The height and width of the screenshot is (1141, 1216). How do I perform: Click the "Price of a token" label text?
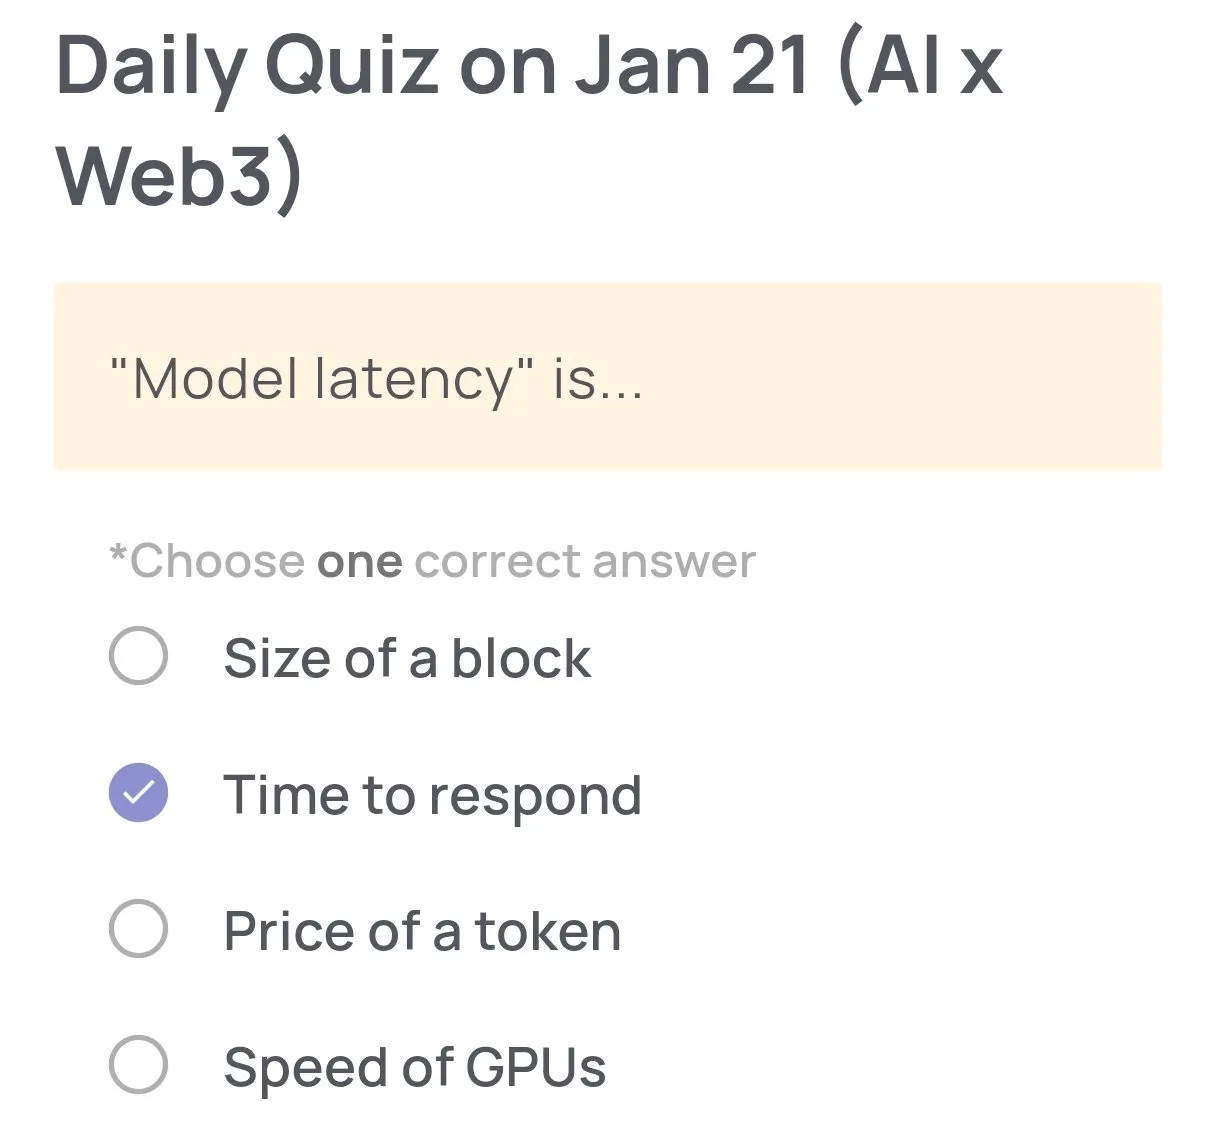point(421,930)
